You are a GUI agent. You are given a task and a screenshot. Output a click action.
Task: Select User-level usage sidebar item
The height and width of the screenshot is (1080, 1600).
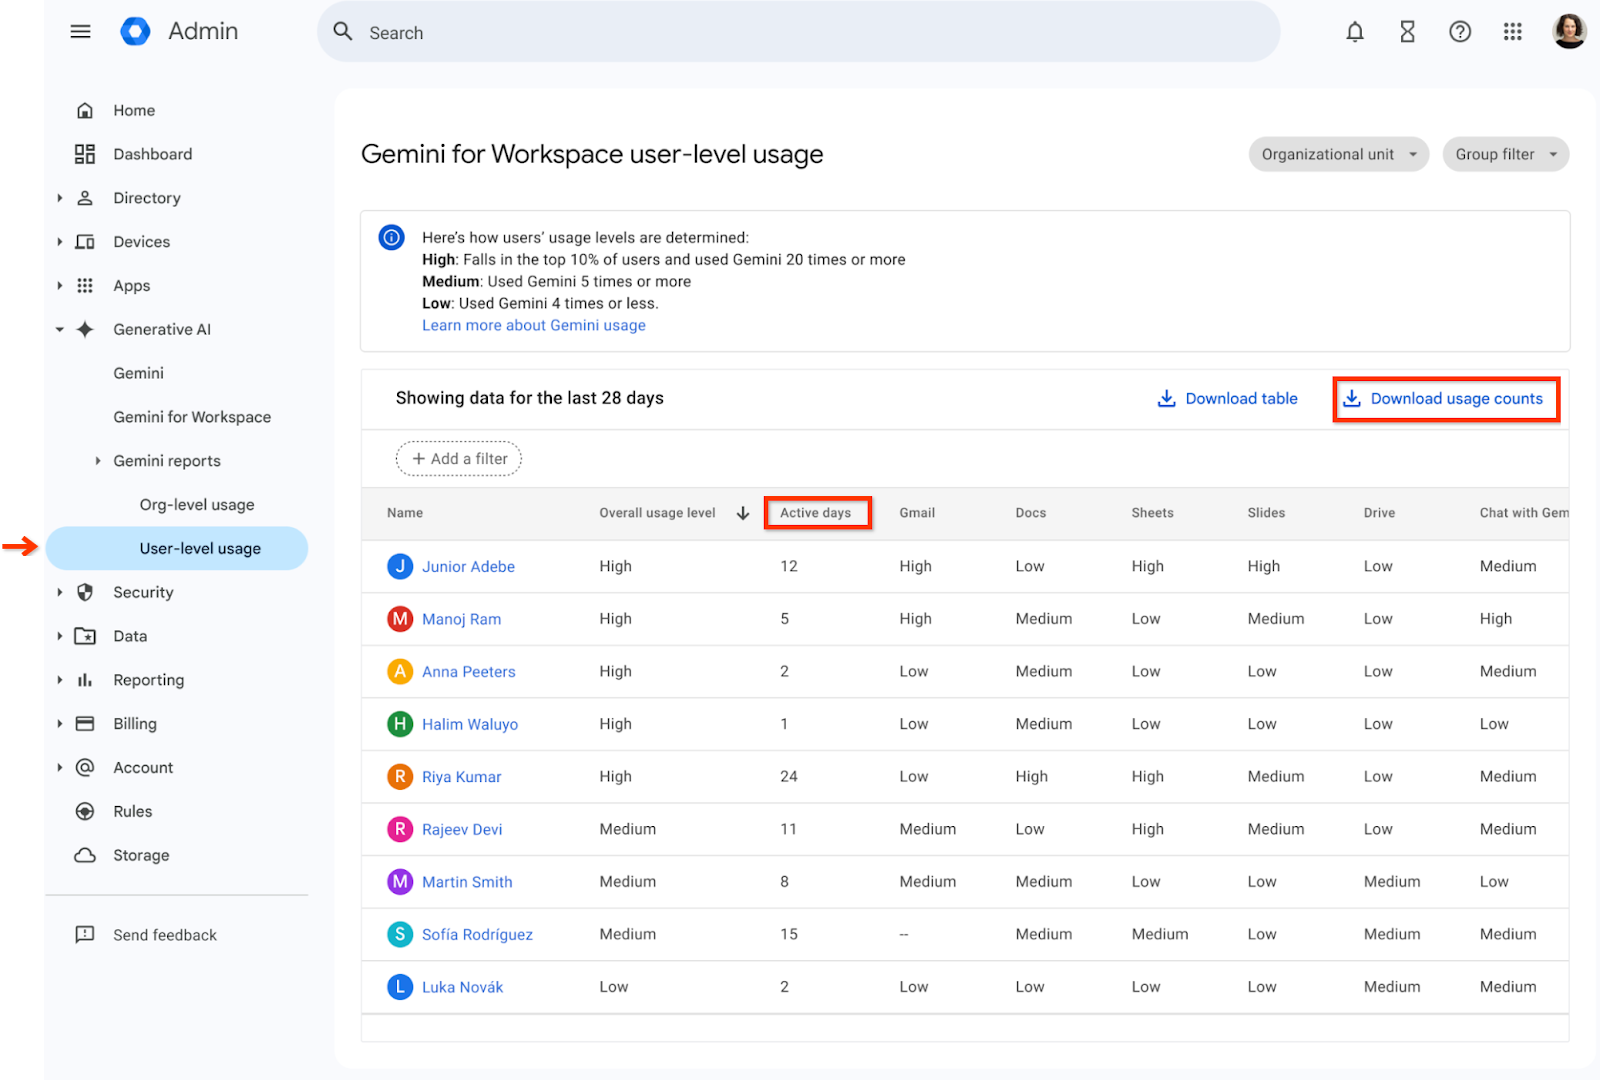click(177, 548)
